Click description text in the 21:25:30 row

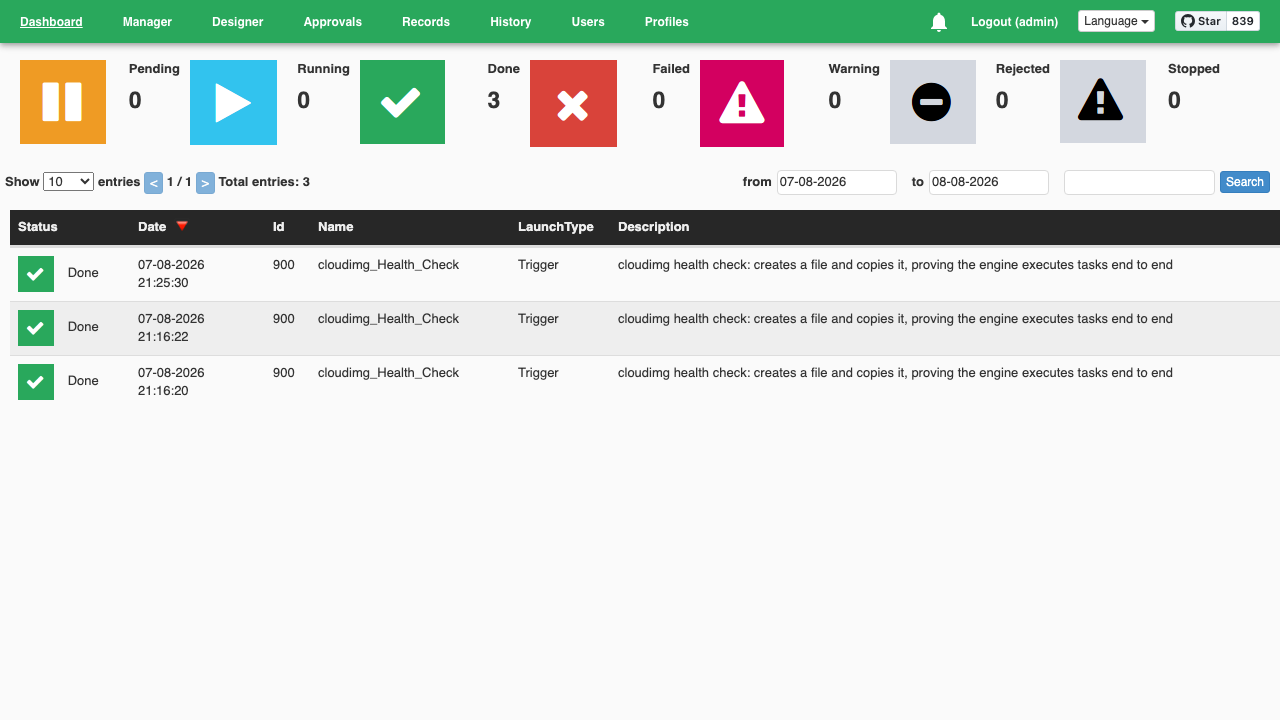(895, 265)
